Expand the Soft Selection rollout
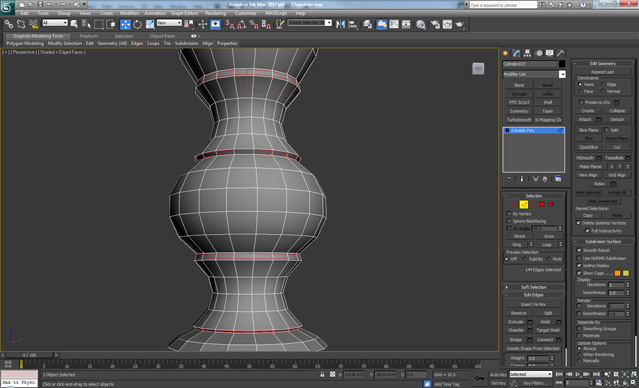Image resolution: width=639 pixels, height=388 pixels. click(x=533, y=287)
